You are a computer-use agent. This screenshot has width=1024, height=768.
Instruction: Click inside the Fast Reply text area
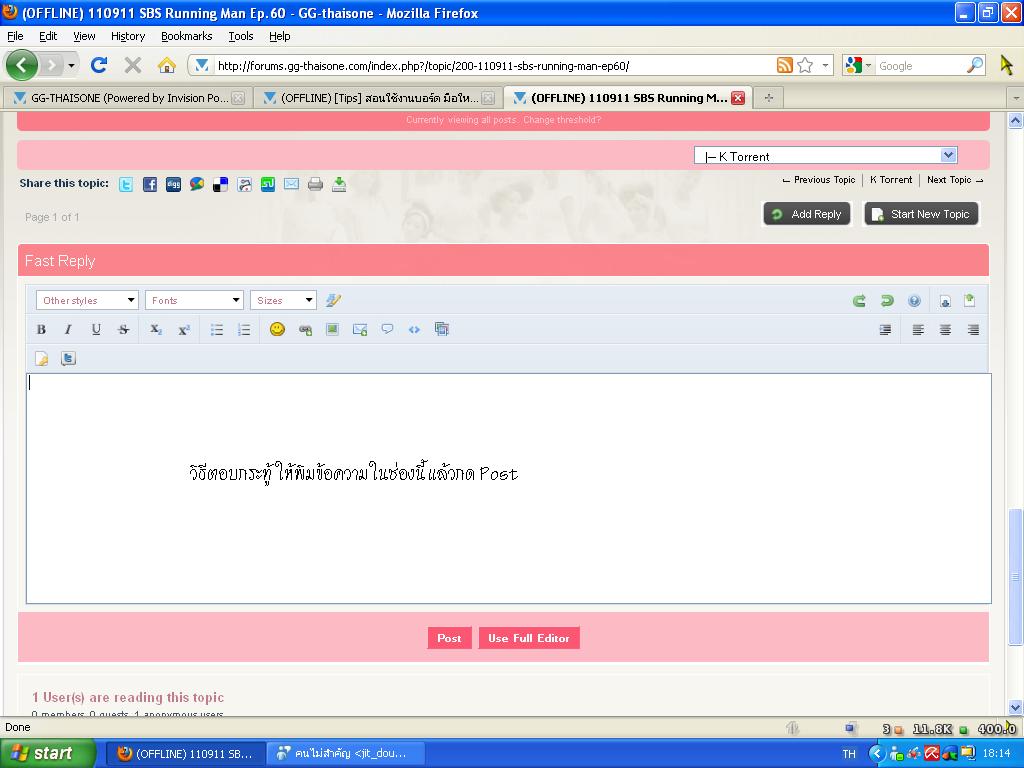pos(509,488)
